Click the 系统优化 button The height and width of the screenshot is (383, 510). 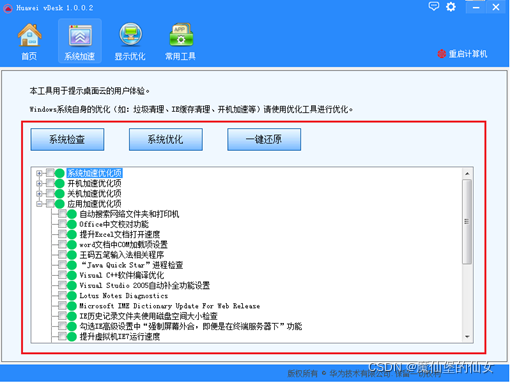click(166, 139)
